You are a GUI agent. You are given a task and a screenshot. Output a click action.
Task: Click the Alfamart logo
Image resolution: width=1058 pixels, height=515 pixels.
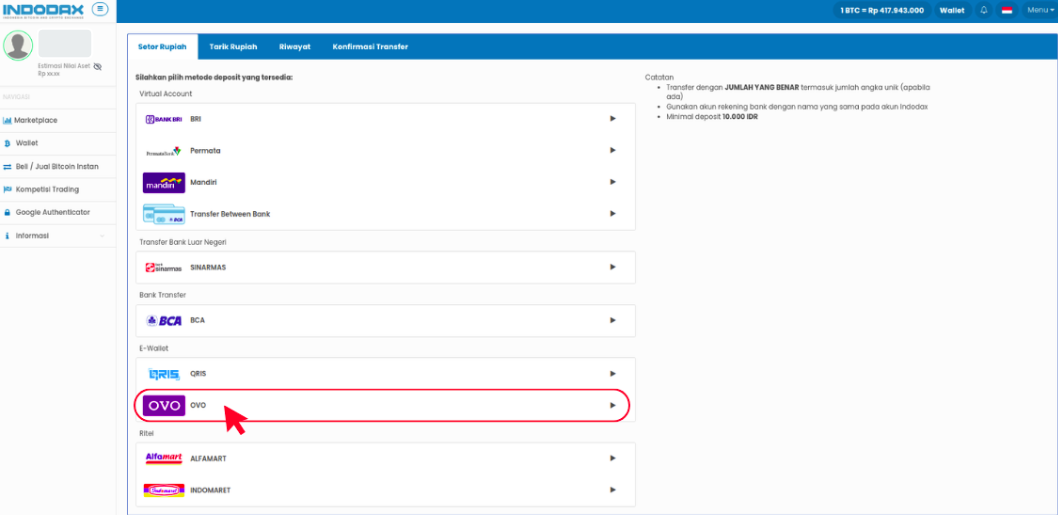(164, 458)
